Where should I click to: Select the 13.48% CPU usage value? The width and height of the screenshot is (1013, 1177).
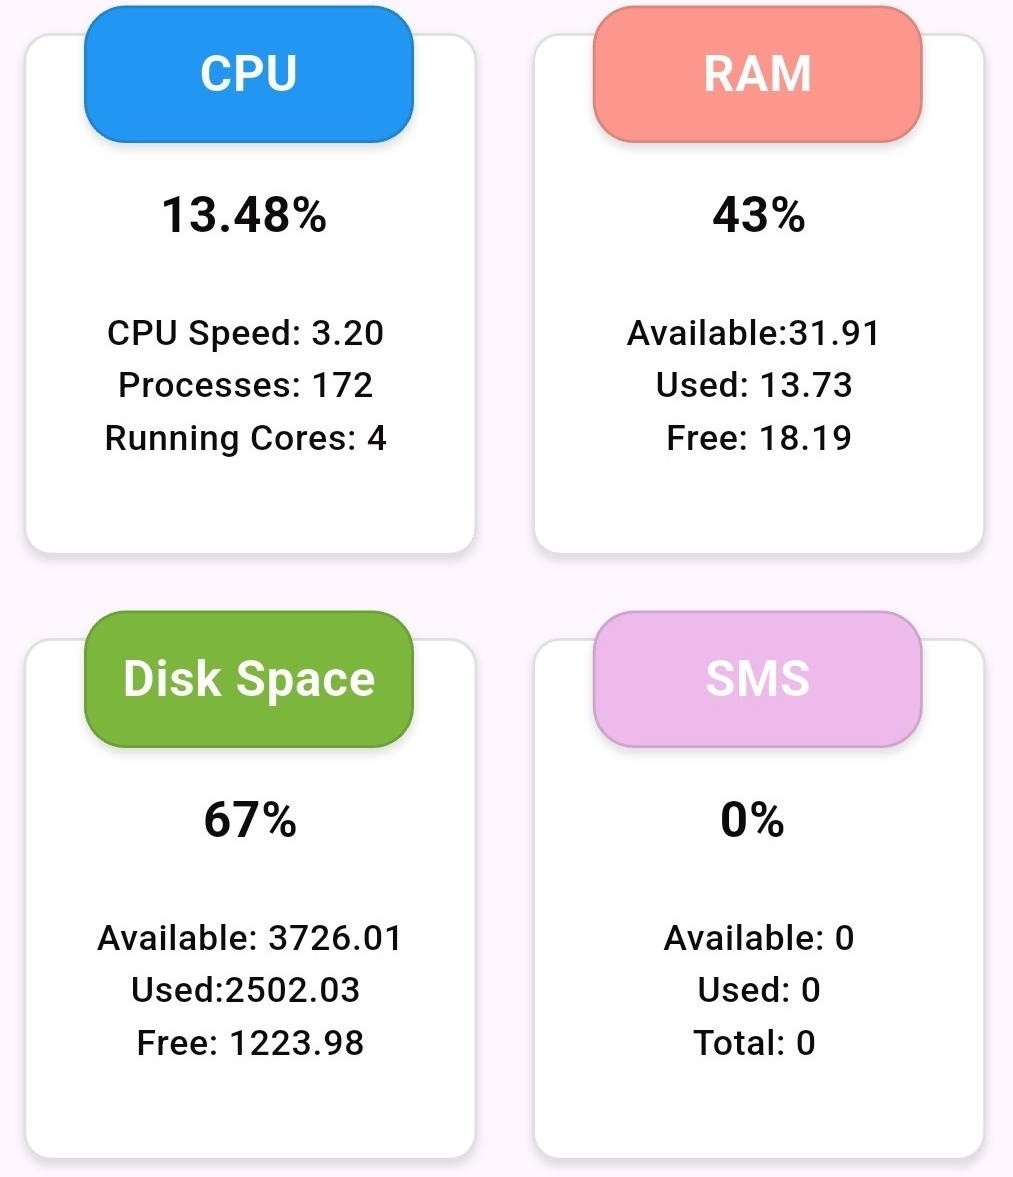tap(245, 215)
